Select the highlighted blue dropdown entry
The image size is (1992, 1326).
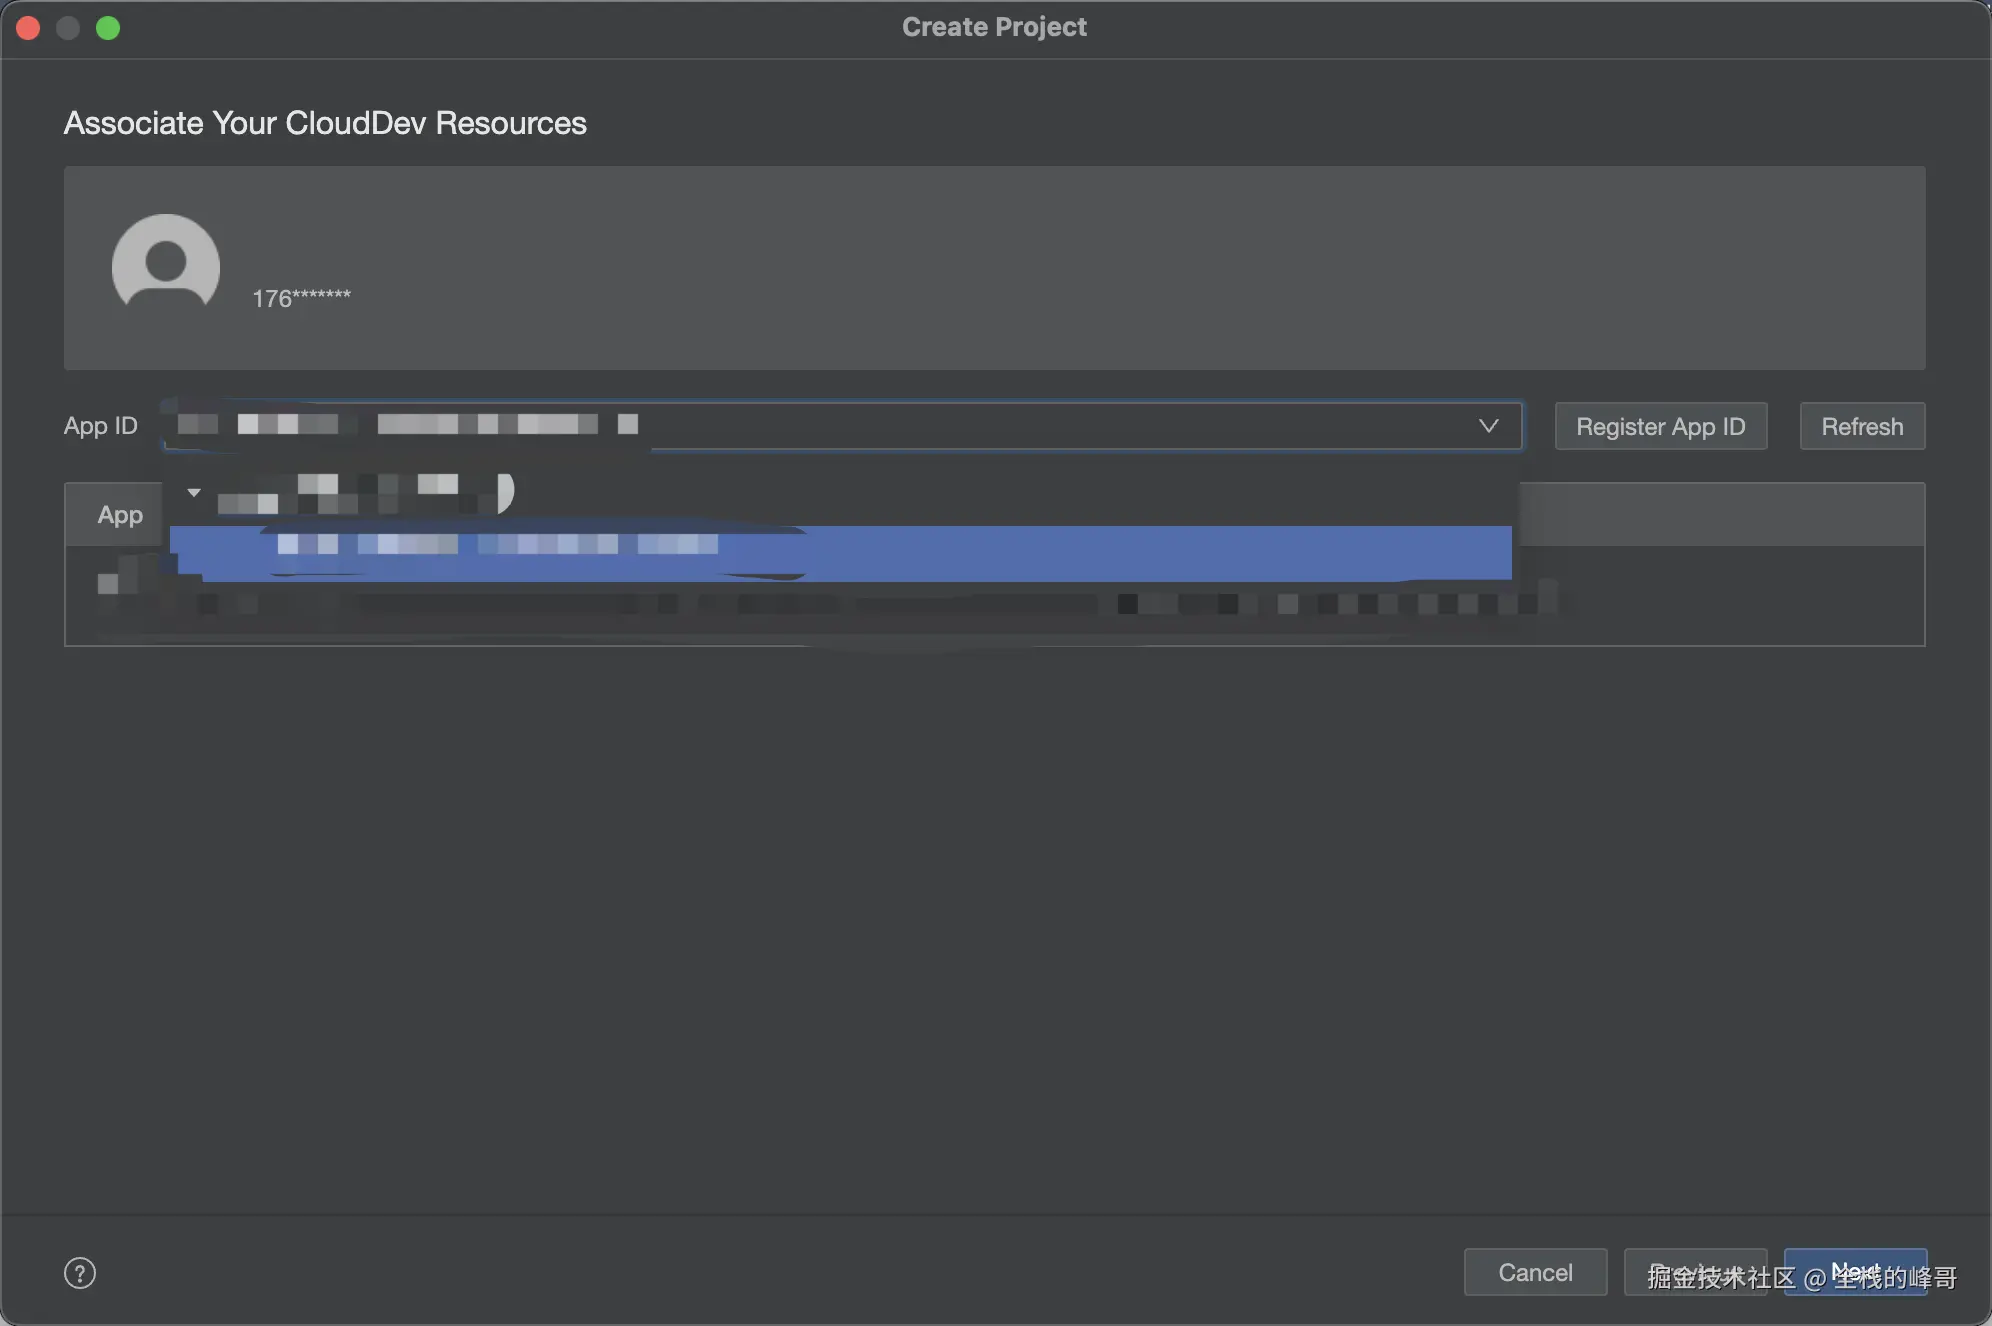840,553
